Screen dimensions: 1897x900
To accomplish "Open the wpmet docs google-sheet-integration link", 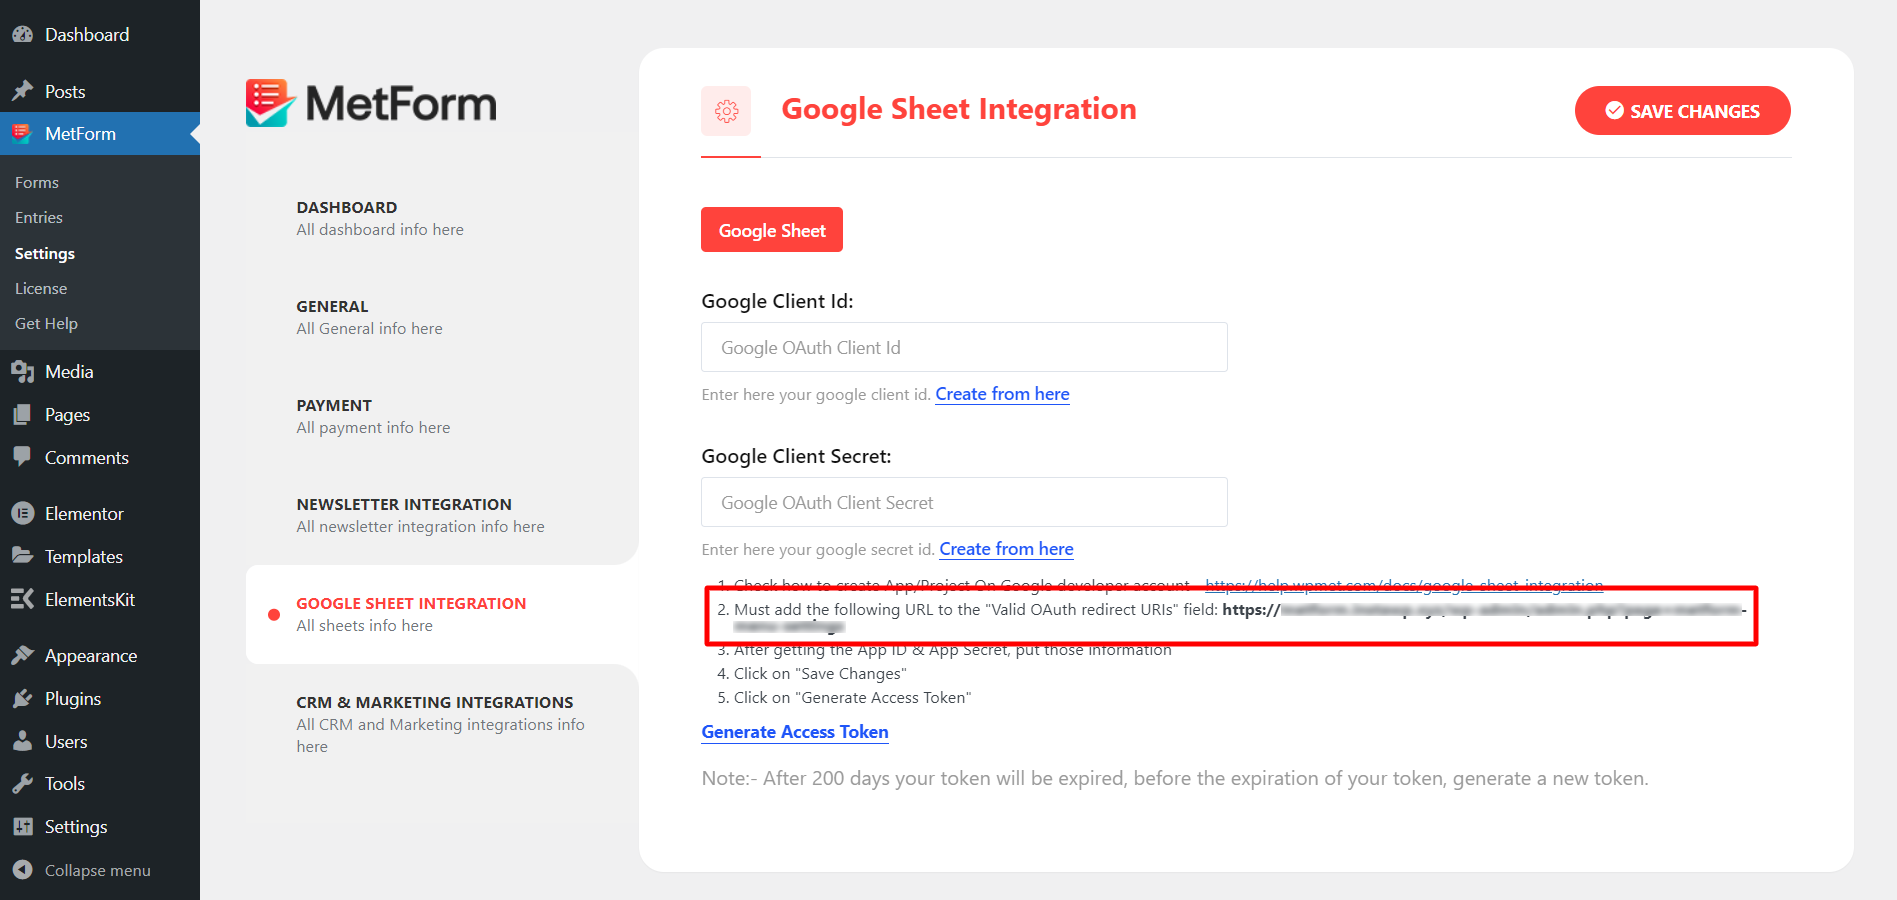I will pyautogui.click(x=1404, y=585).
